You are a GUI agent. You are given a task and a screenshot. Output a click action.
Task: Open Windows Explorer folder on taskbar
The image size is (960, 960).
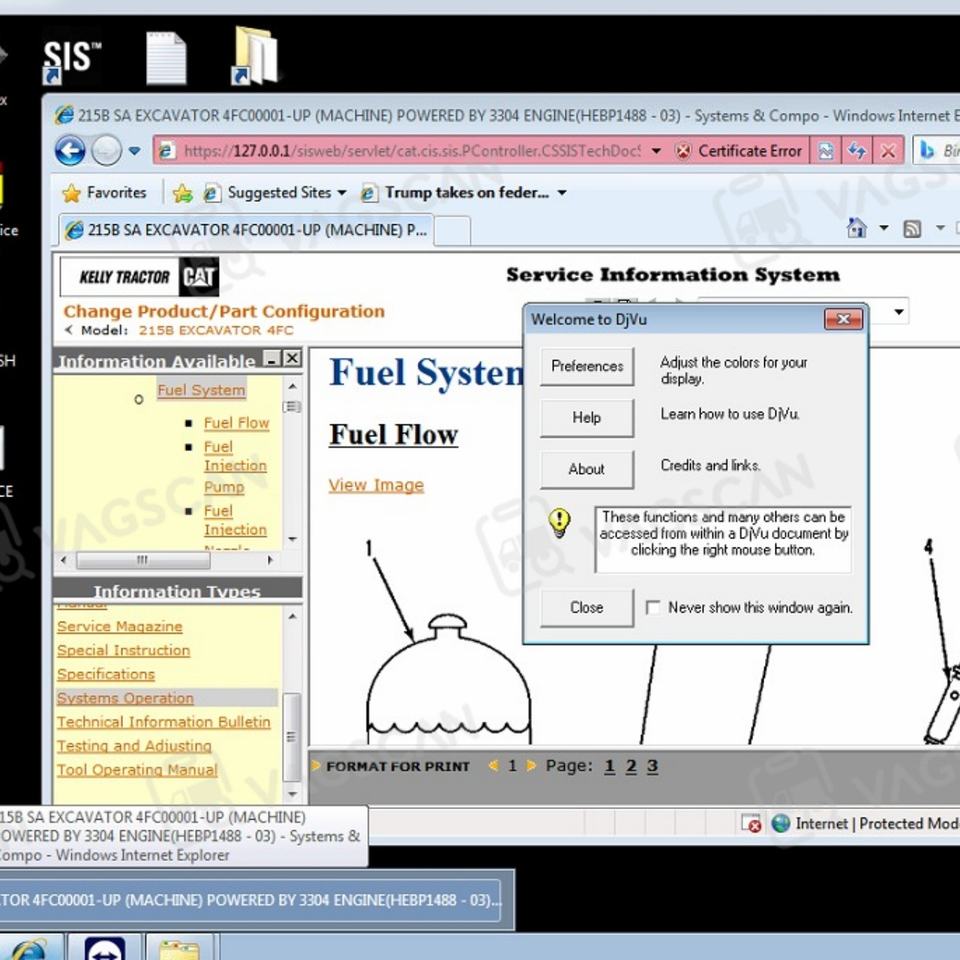pyautogui.click(x=179, y=948)
